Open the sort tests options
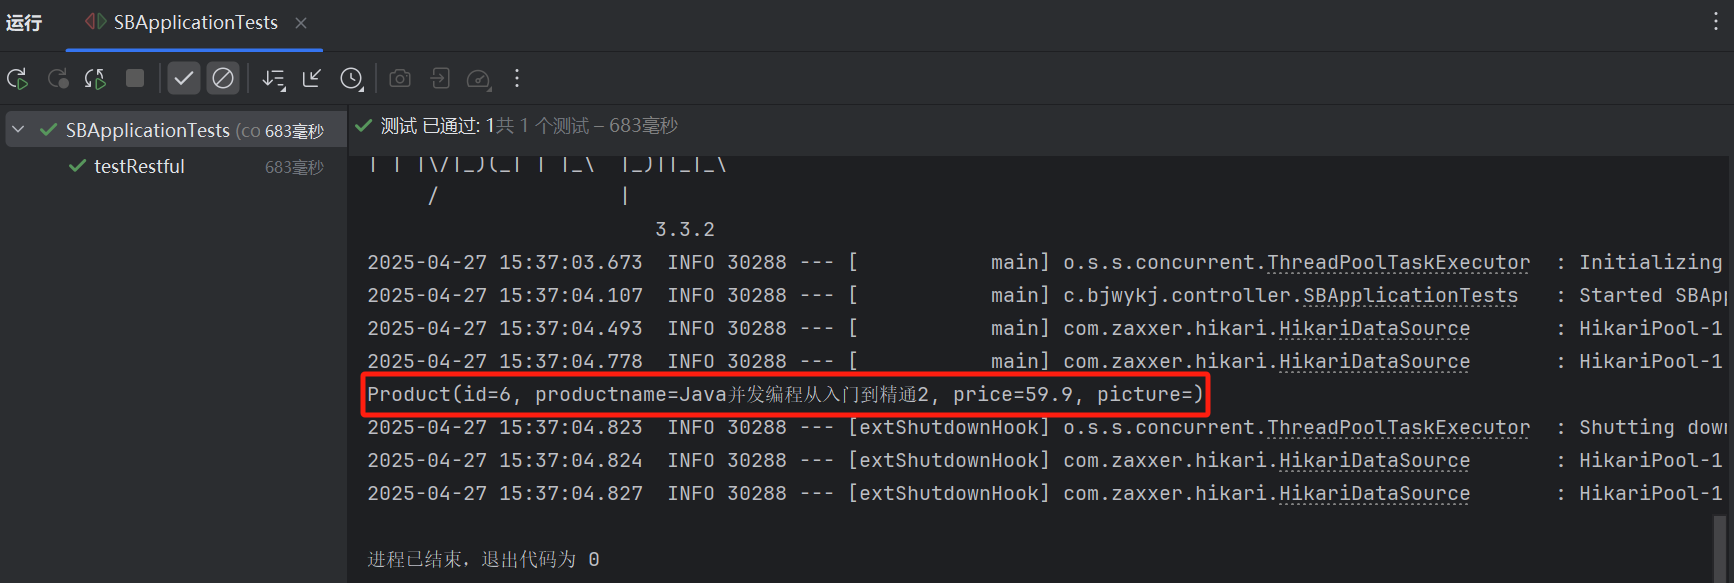The height and width of the screenshot is (583, 1734). coord(273,78)
